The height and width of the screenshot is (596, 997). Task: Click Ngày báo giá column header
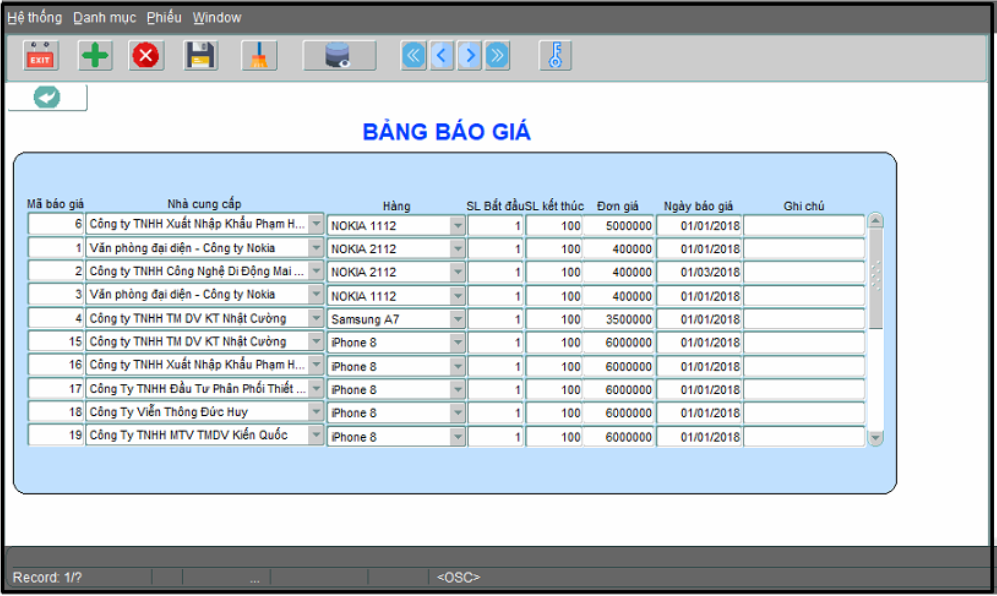[x=698, y=206]
